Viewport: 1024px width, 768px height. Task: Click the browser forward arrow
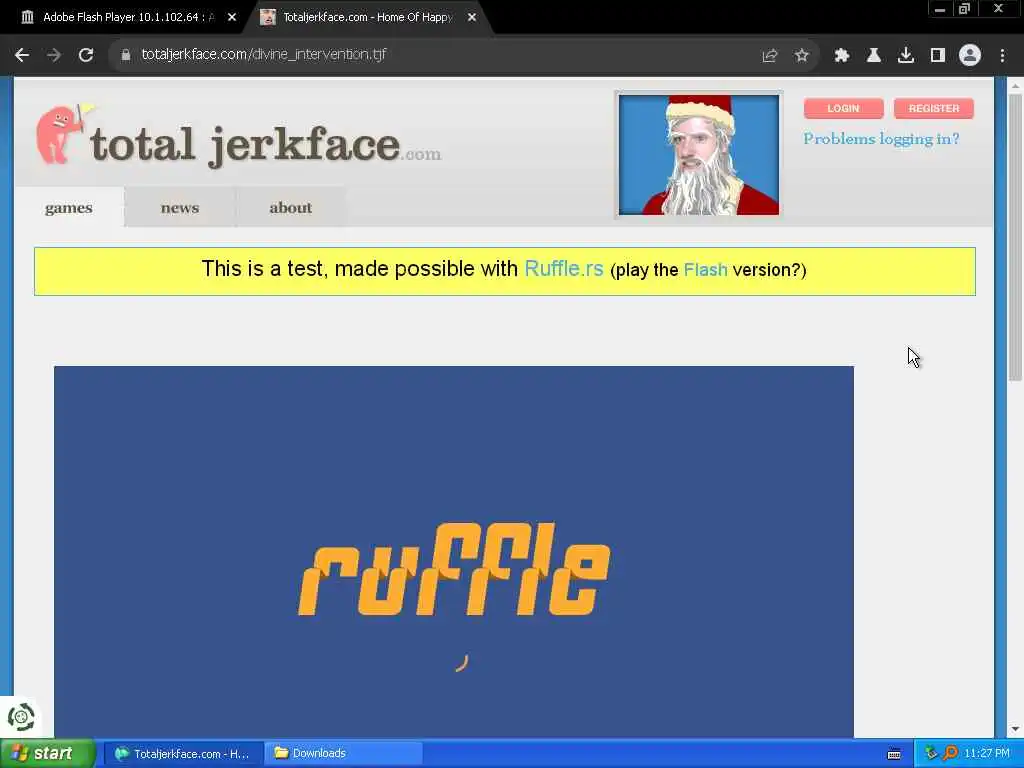click(x=54, y=56)
